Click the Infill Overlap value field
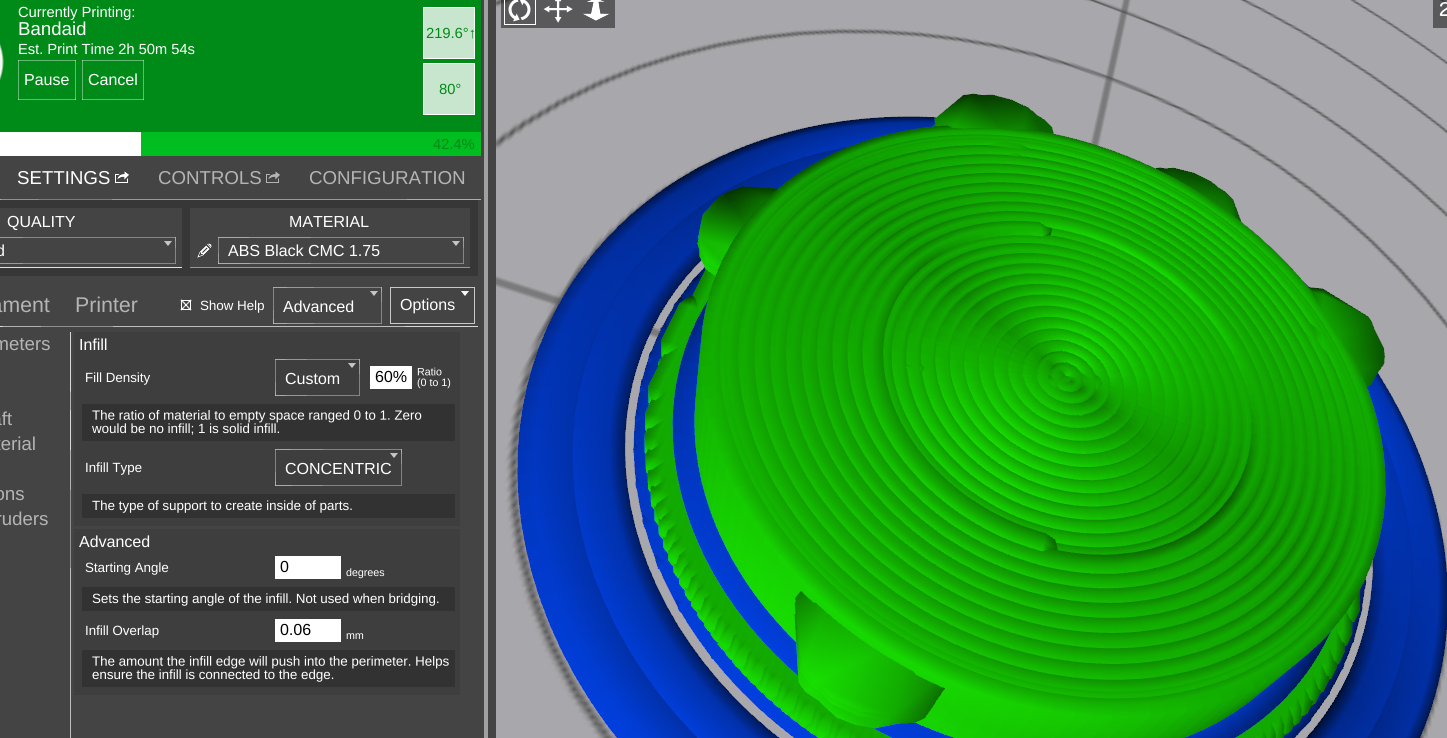This screenshot has height=738, width=1447. click(307, 630)
